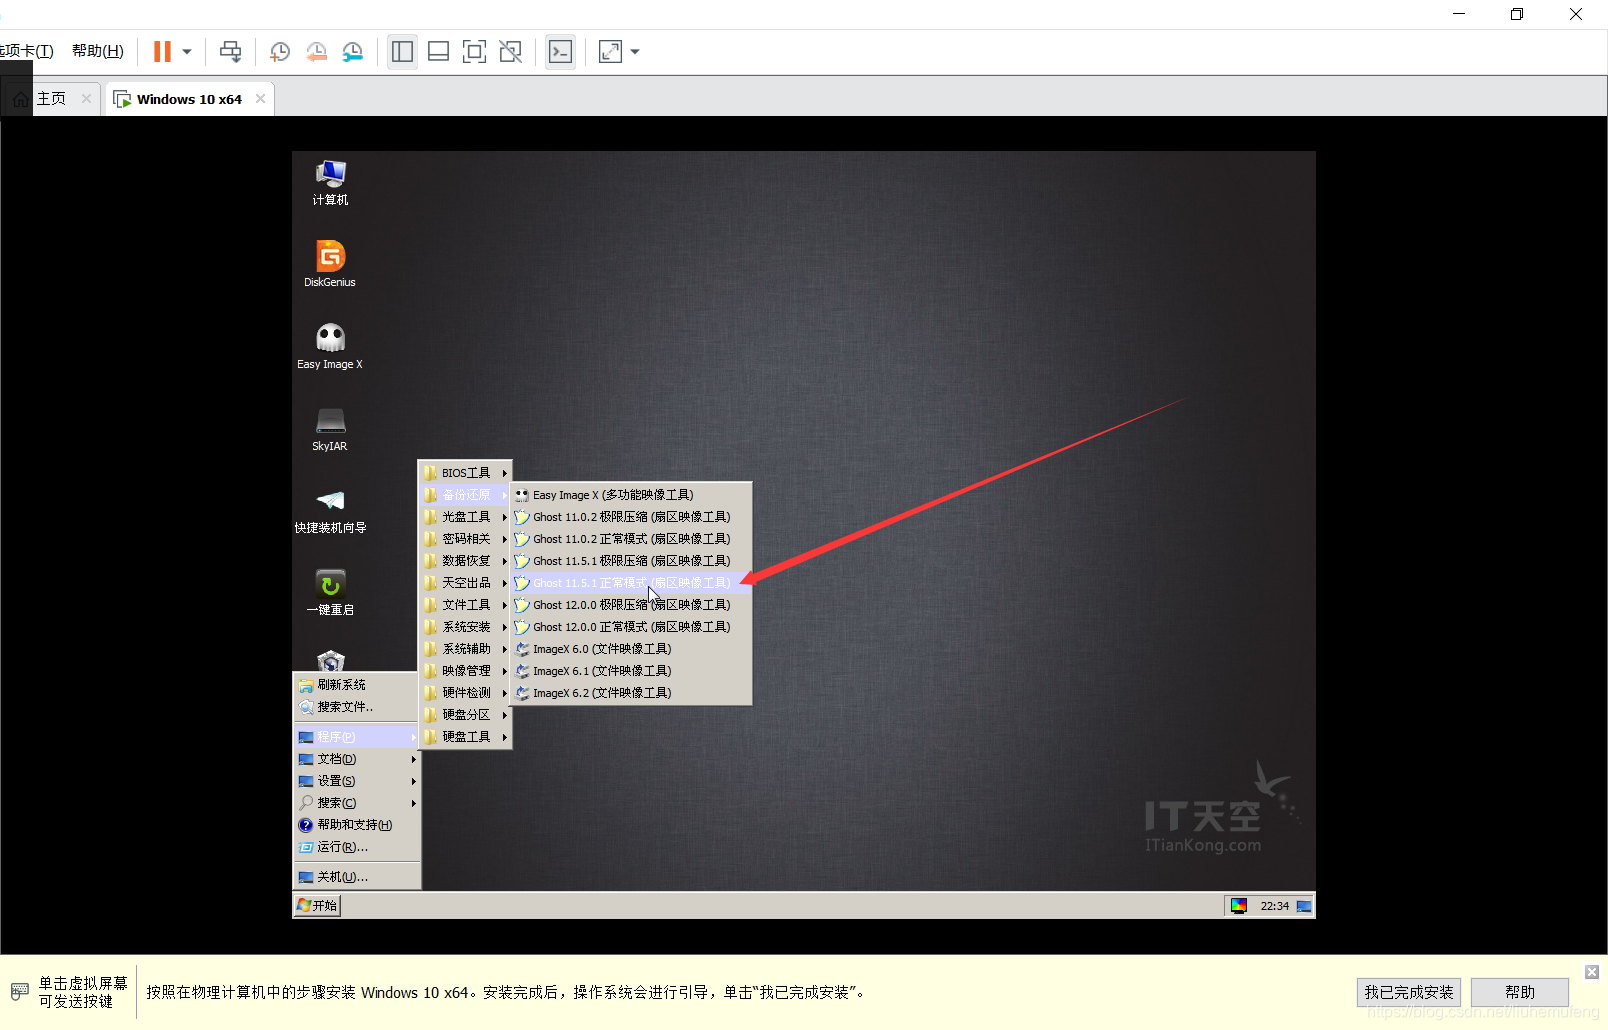Image resolution: width=1608 pixels, height=1030 pixels.
Task: Click the stretch guest display icon
Action: pos(610,51)
